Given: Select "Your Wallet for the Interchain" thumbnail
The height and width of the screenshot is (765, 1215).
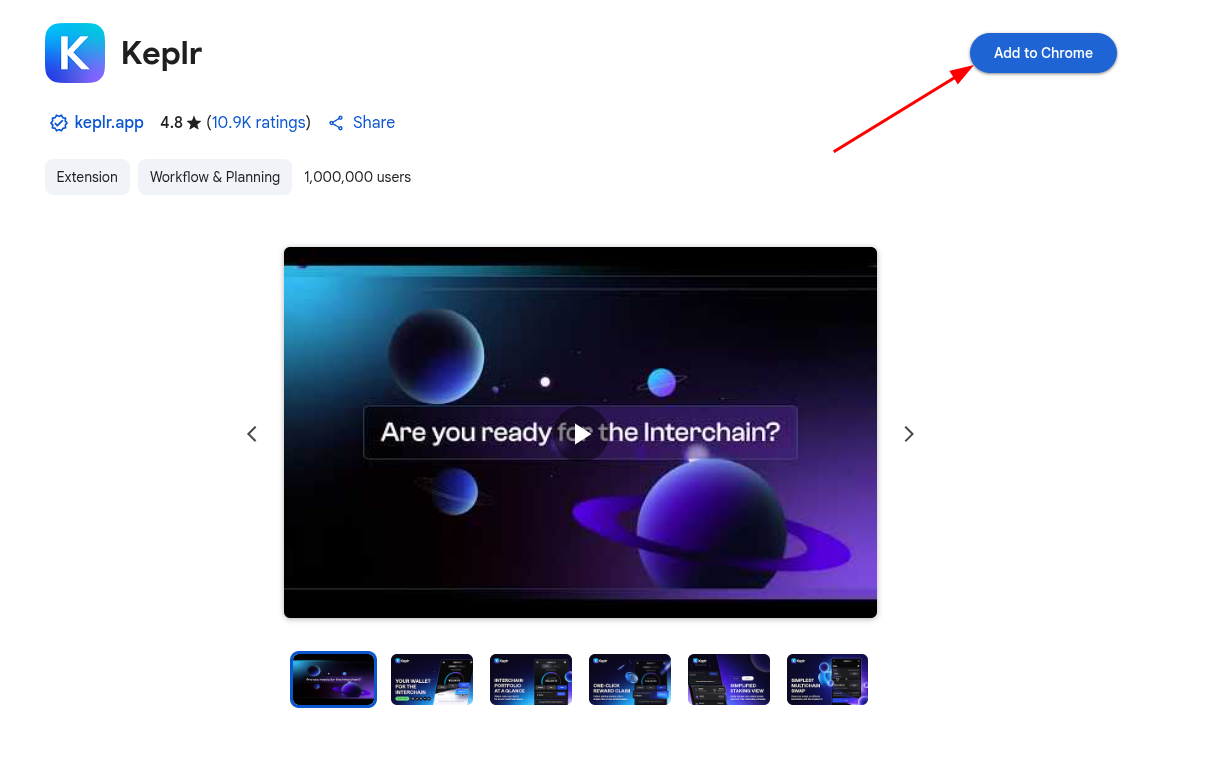Looking at the screenshot, I should click(x=432, y=680).
